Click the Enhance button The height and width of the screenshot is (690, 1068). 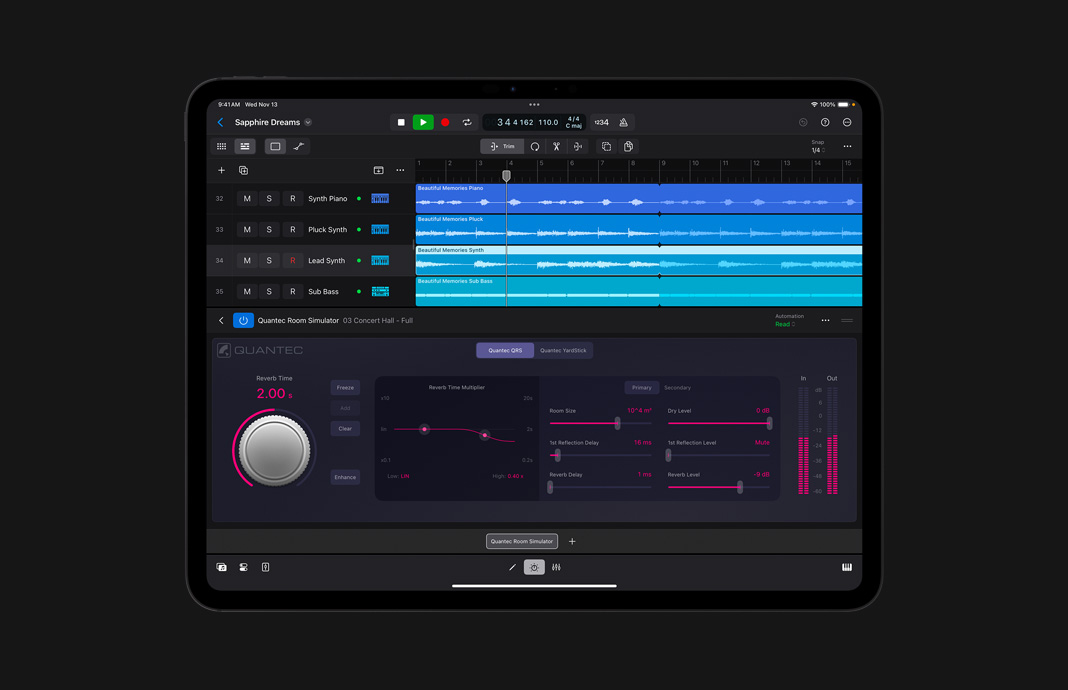(x=345, y=477)
